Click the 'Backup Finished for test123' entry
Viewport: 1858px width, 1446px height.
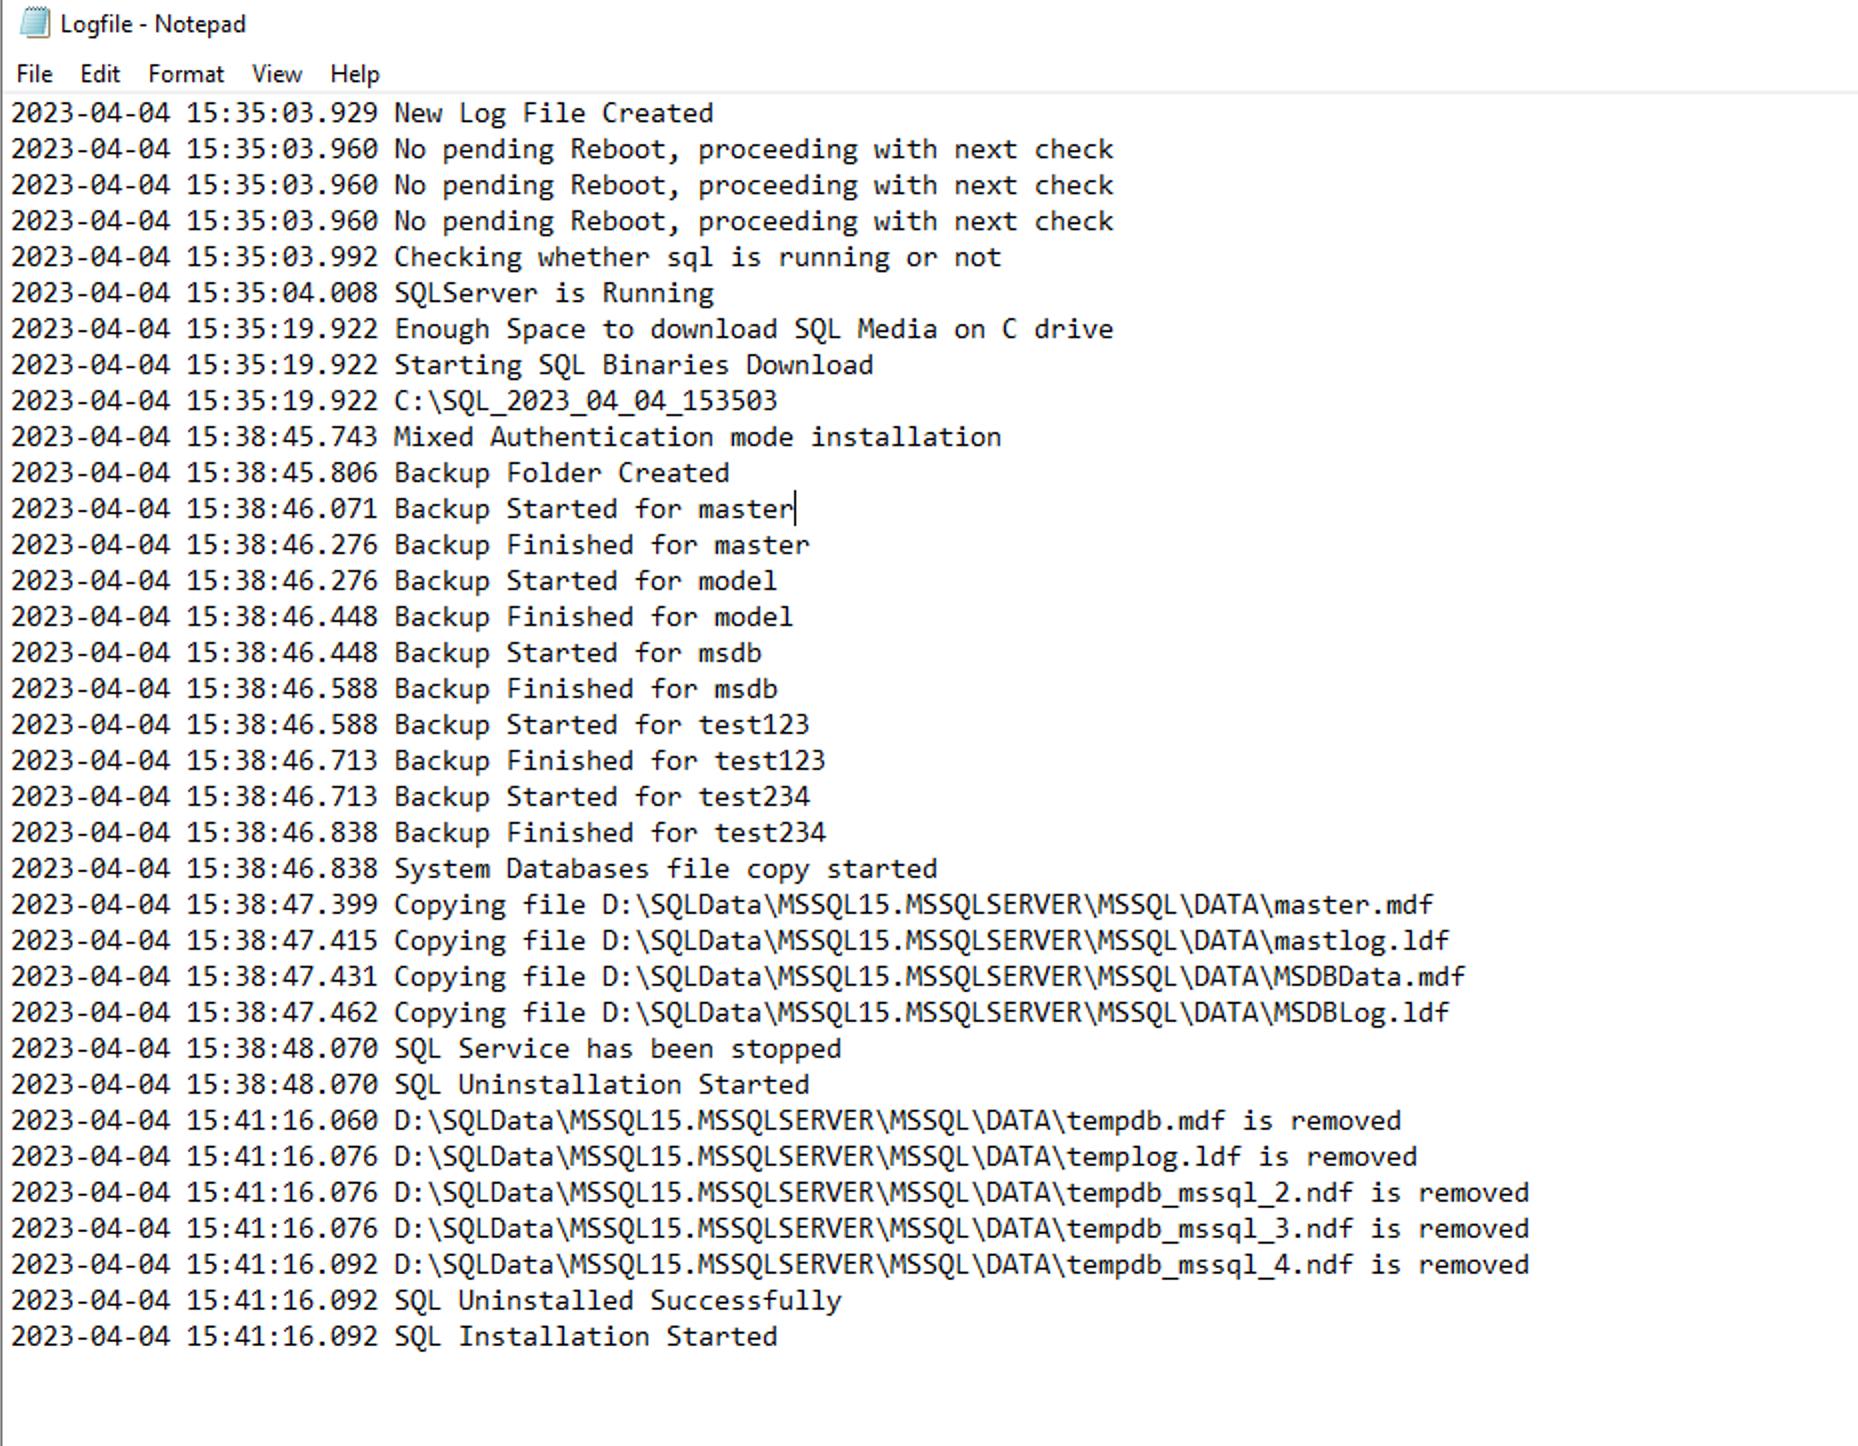coord(608,760)
